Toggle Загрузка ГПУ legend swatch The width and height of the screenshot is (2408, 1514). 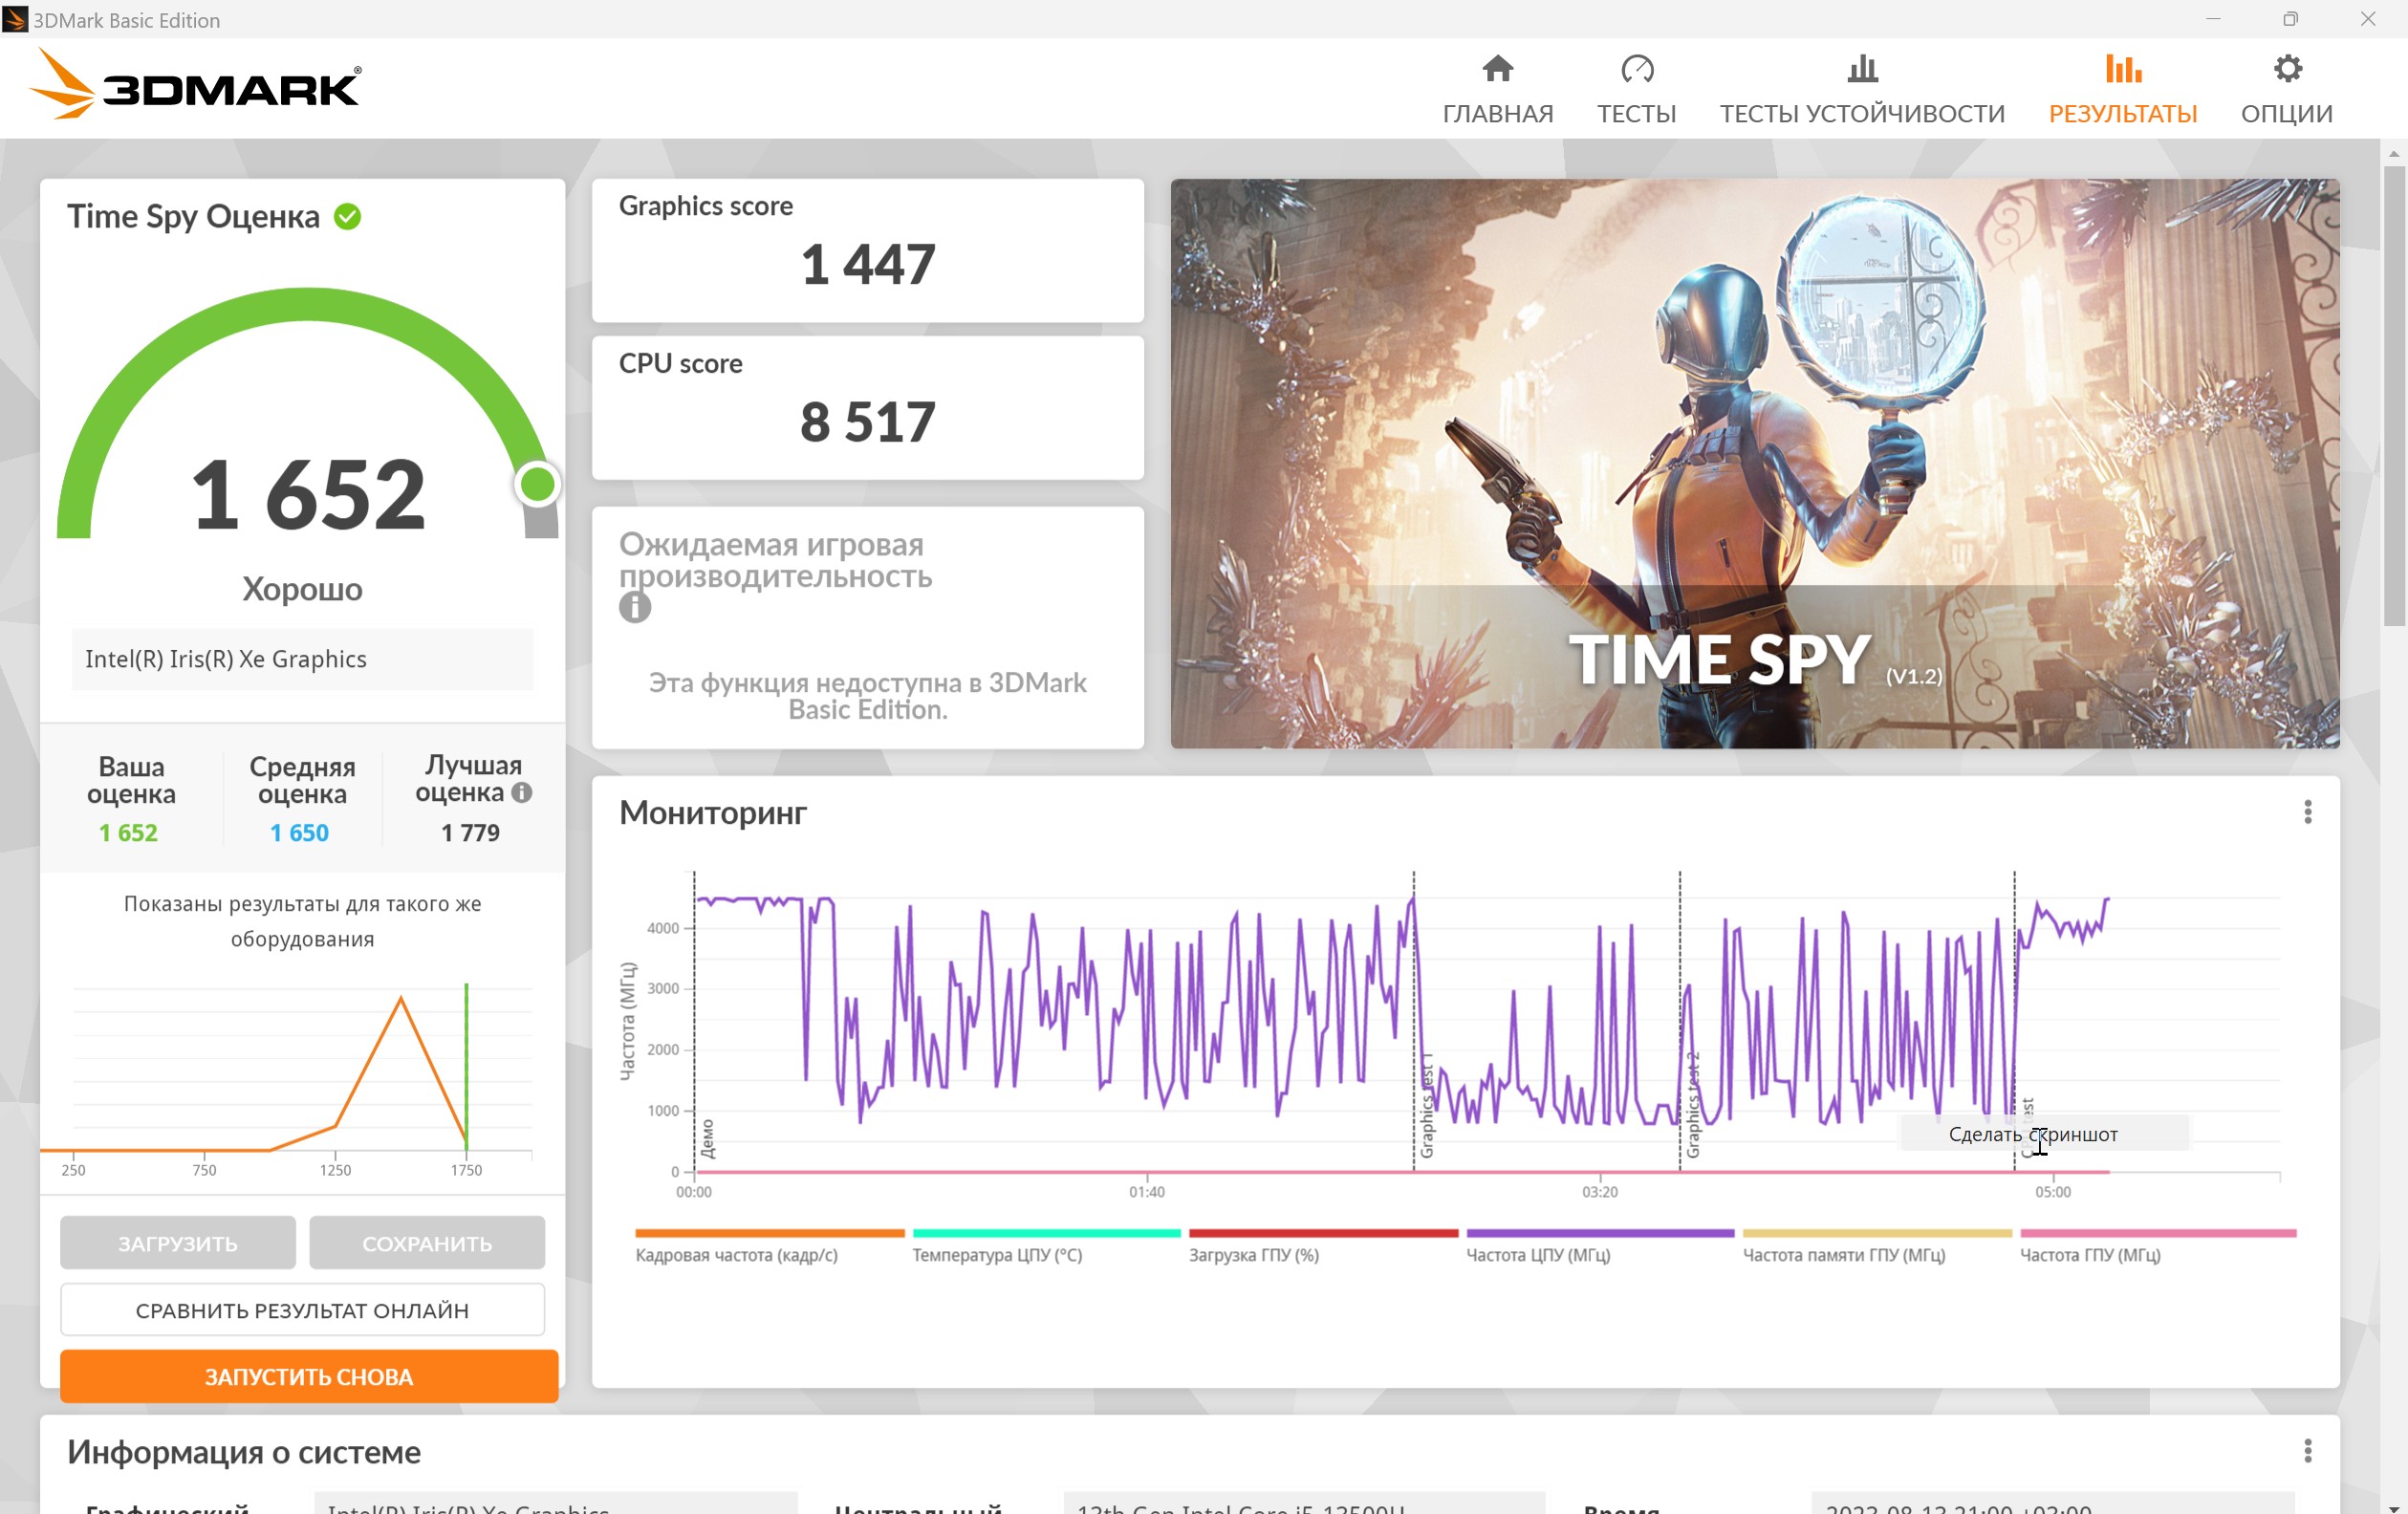(1323, 1233)
